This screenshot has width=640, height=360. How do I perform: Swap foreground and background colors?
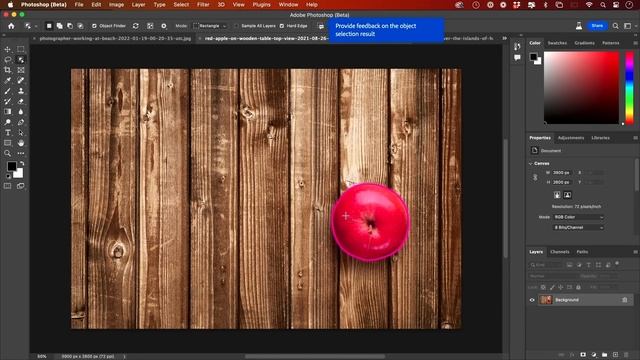[x=22, y=163]
